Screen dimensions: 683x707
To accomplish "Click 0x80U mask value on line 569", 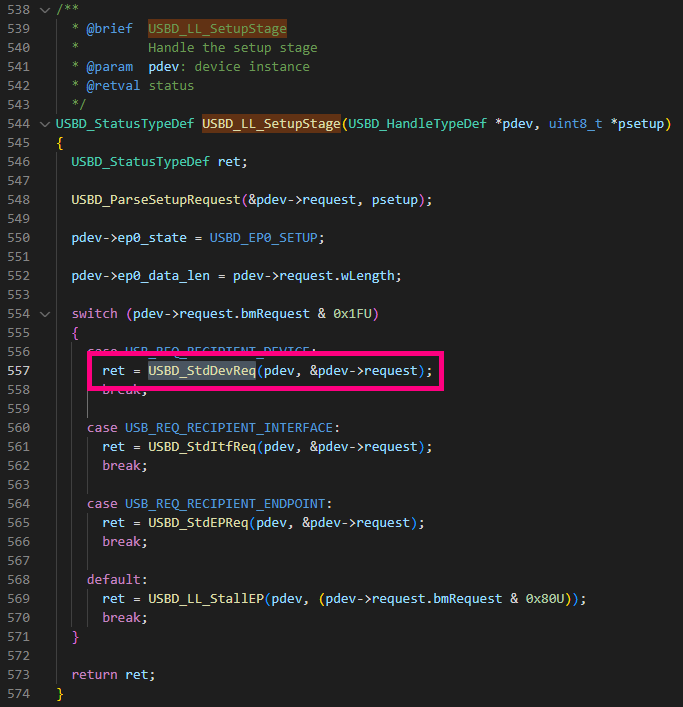I will (545, 599).
